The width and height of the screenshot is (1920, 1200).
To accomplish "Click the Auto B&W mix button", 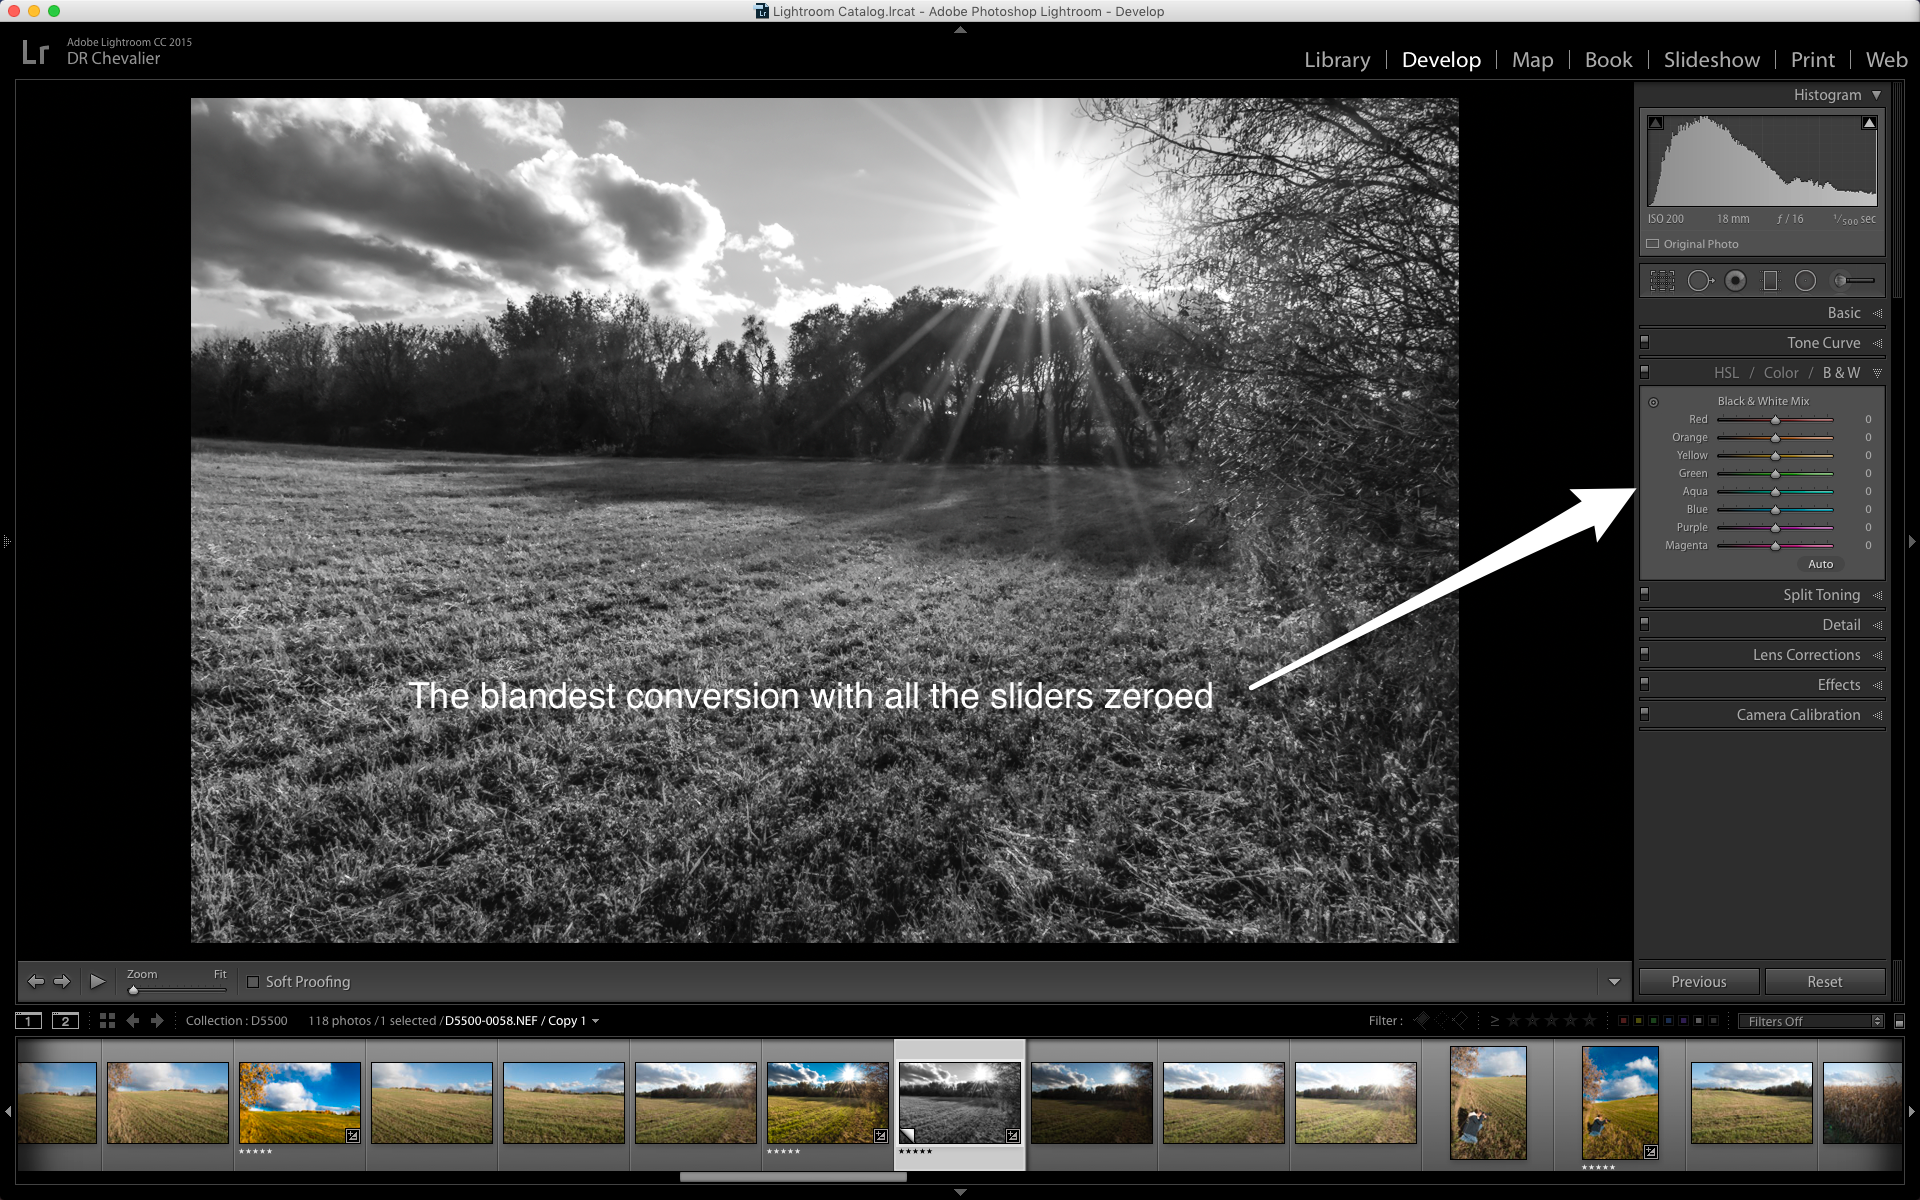I will coord(1820,564).
